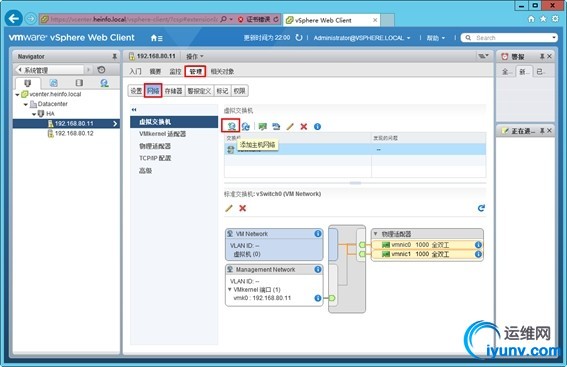The width and height of the screenshot is (567, 367).
Task: Switch to Storage inventory icon
Action: coord(79,83)
